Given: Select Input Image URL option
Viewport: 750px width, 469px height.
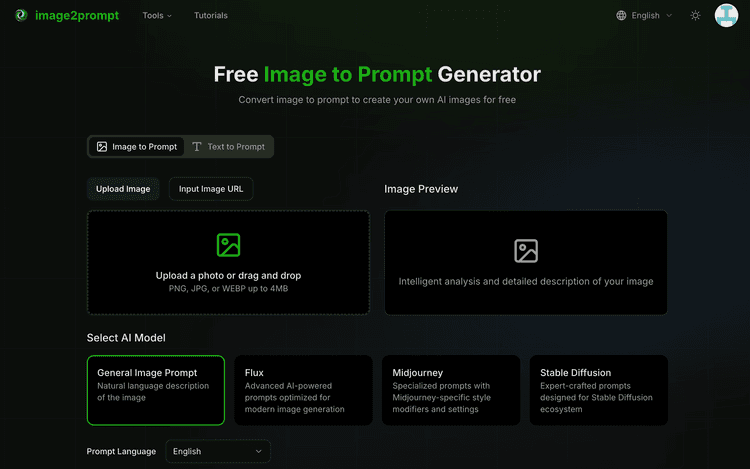Looking at the screenshot, I should pyautogui.click(x=211, y=189).
